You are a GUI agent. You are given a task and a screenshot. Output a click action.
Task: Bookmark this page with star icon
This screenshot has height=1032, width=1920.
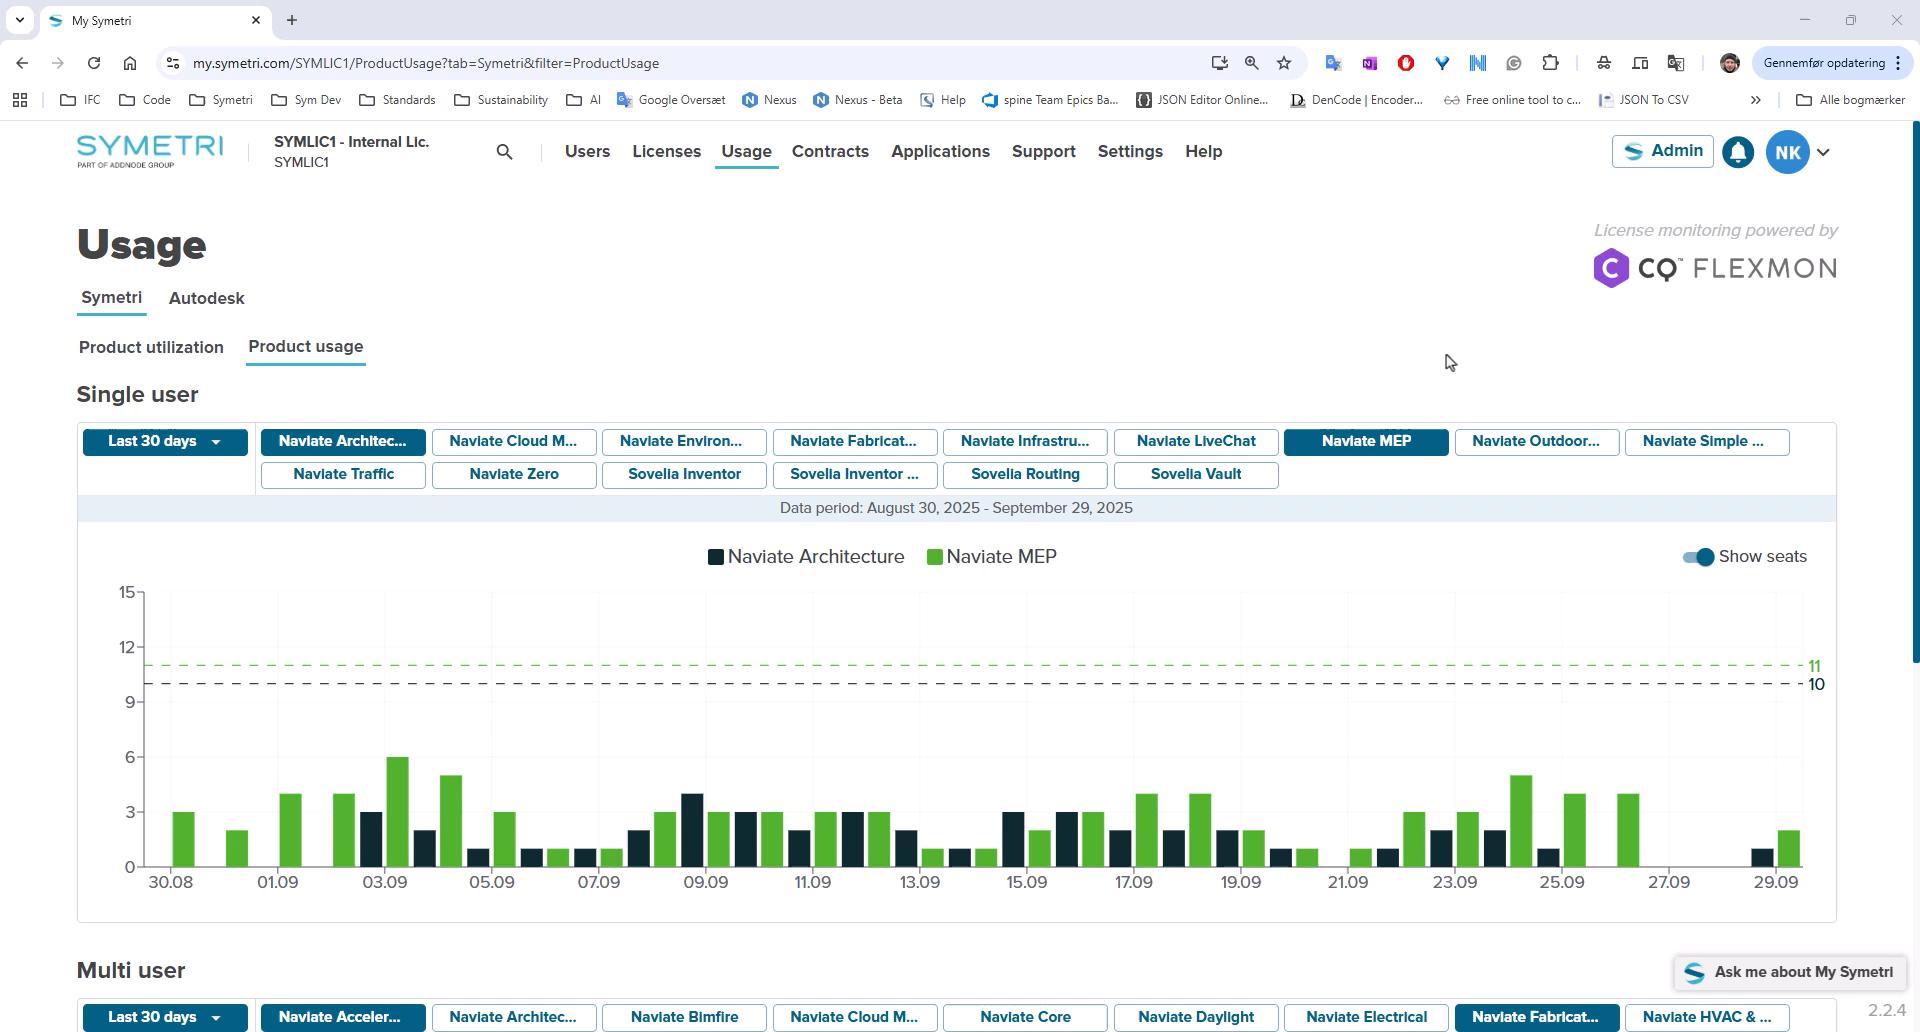[1284, 63]
